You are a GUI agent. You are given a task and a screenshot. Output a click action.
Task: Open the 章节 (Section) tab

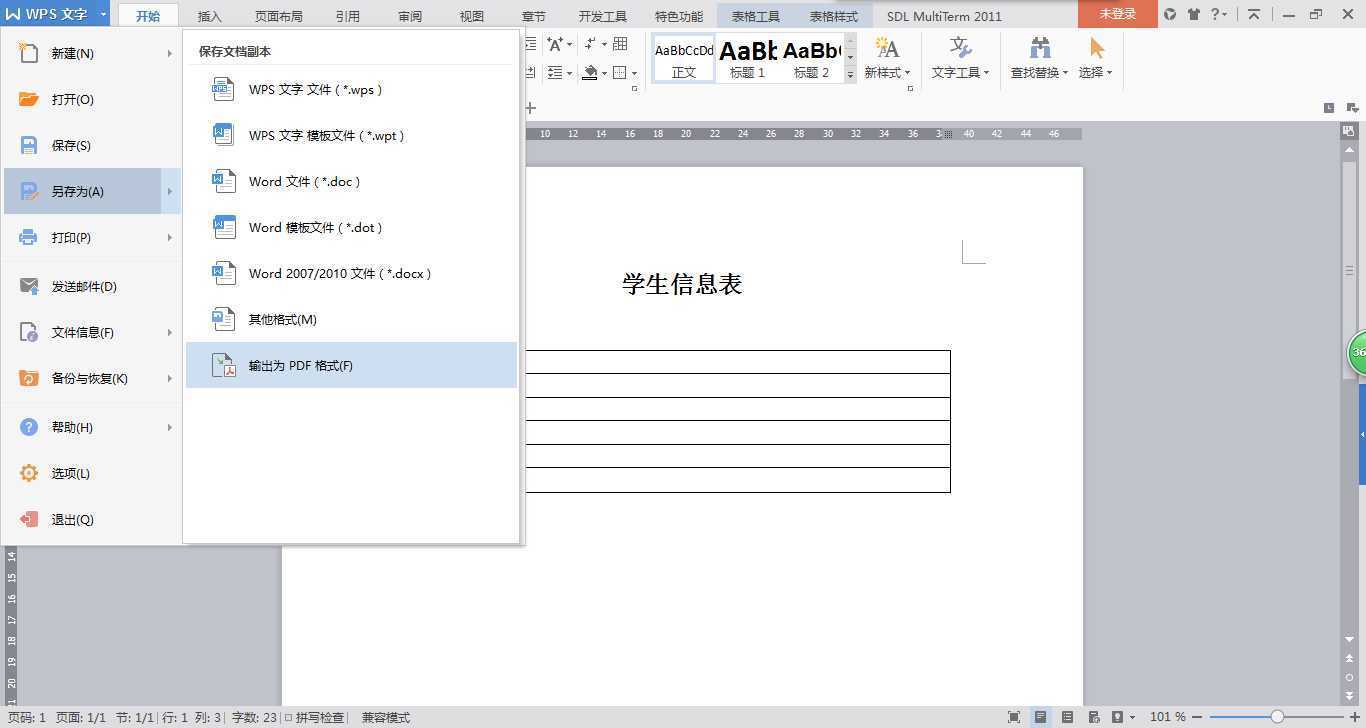tap(534, 16)
